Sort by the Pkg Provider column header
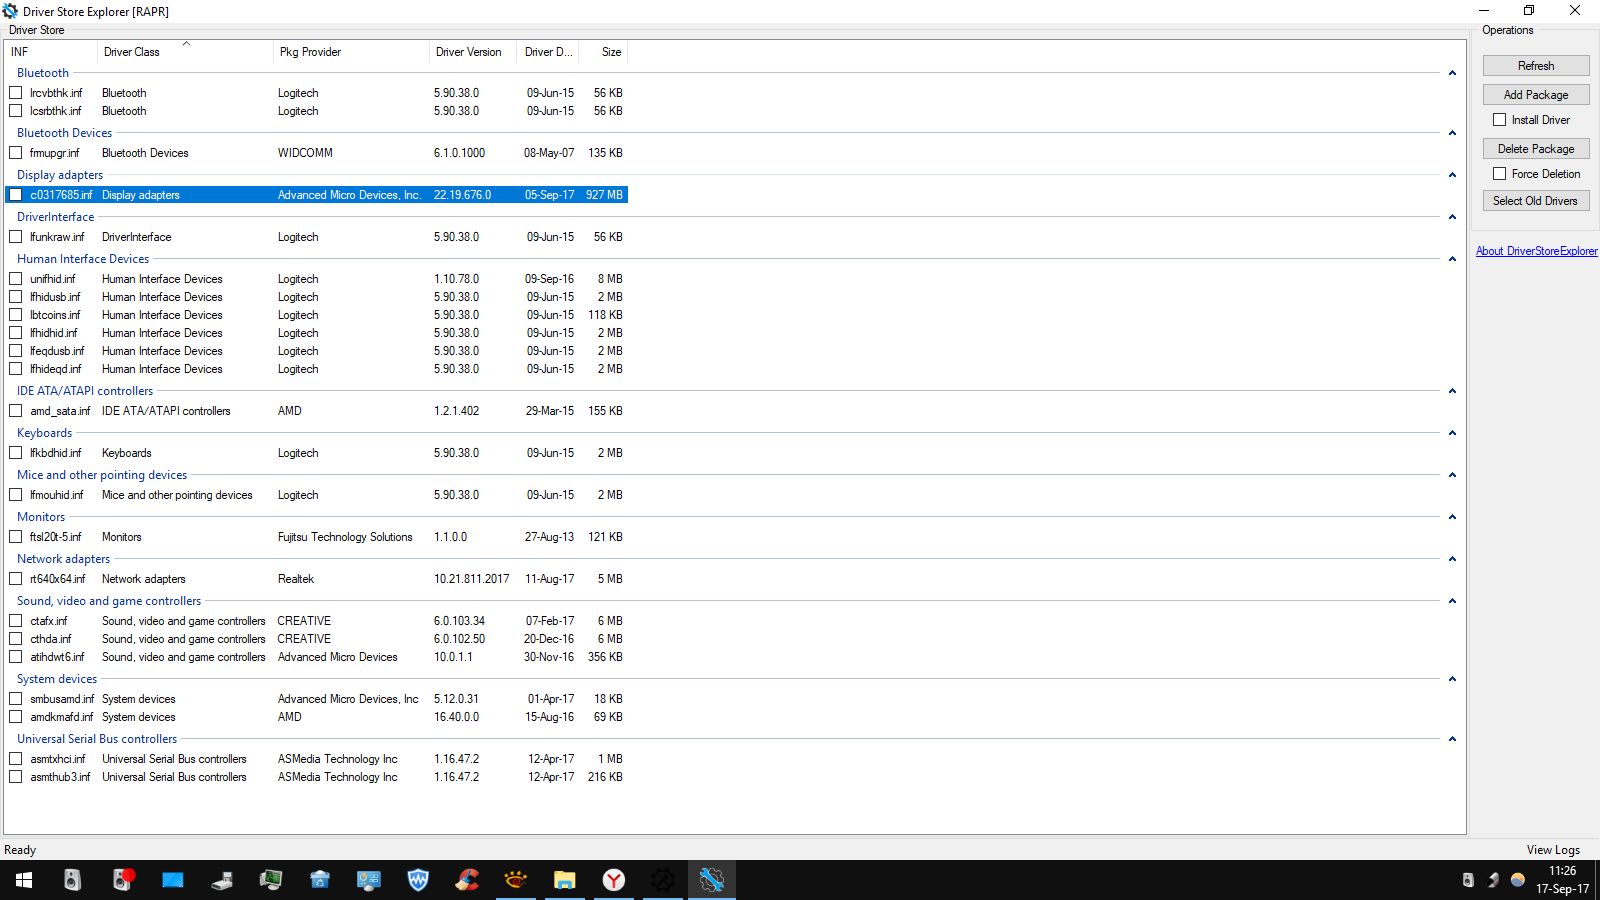Viewport: 1600px width, 900px height. coord(351,52)
